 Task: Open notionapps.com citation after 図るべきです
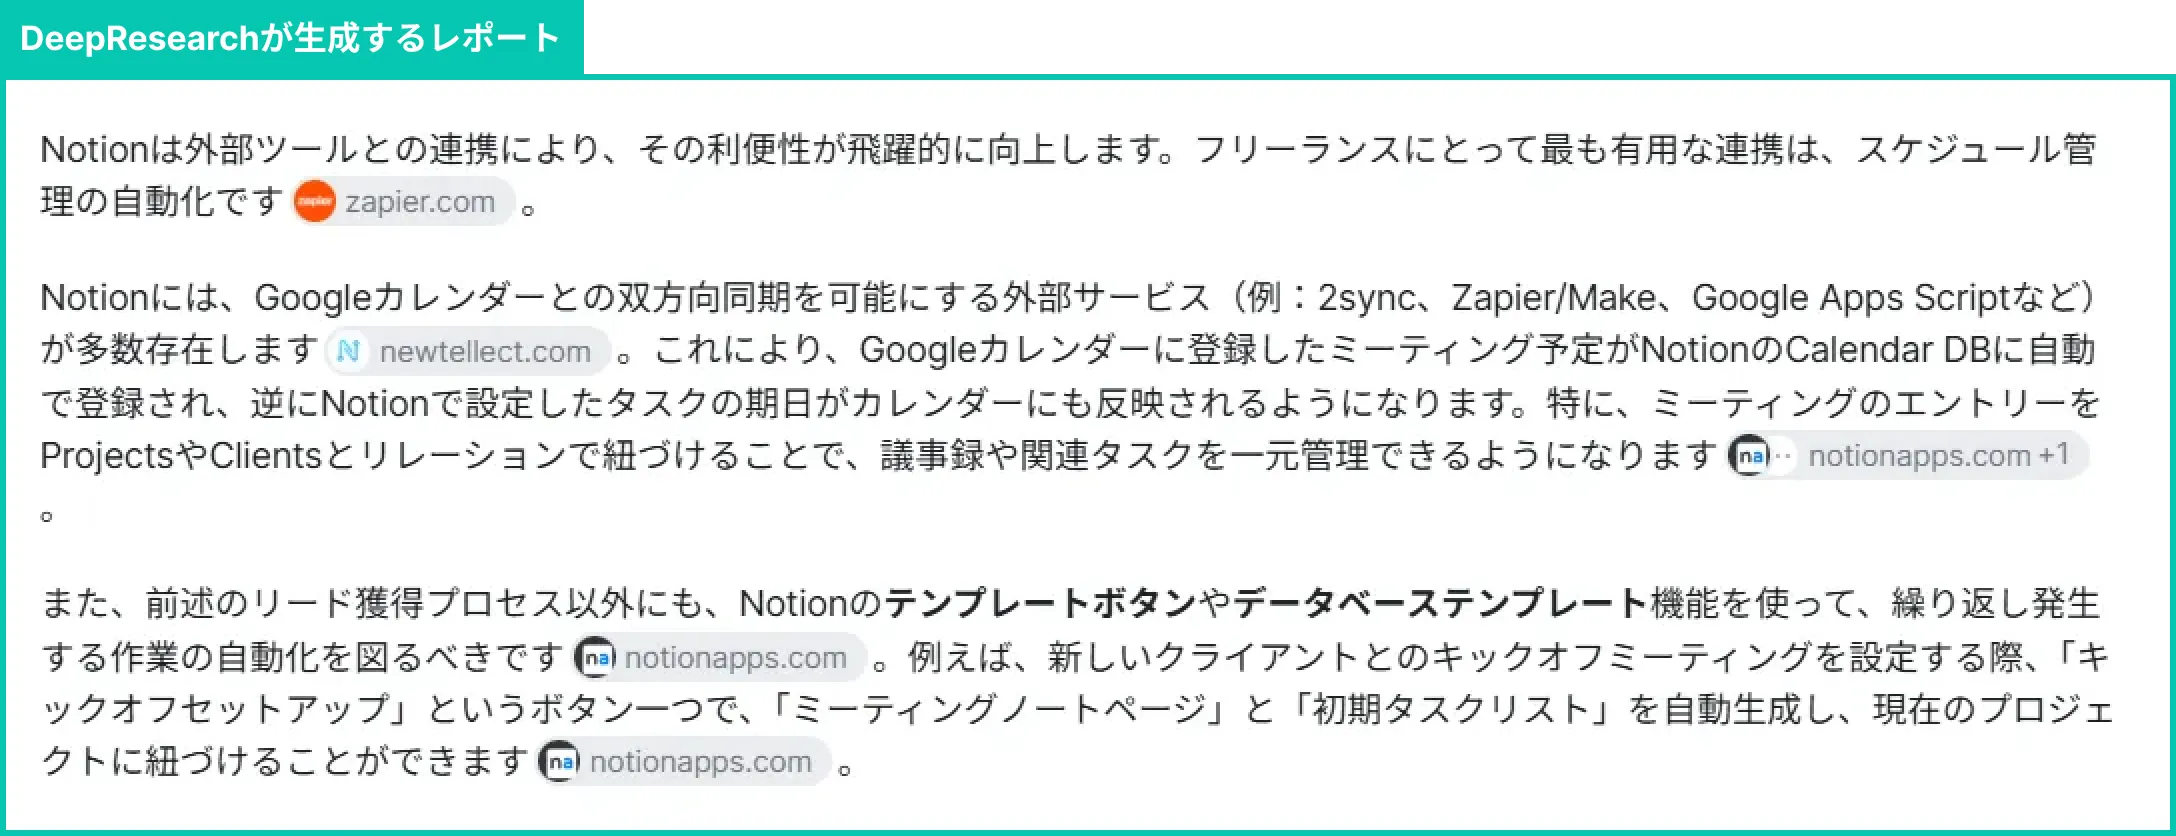click(x=719, y=658)
